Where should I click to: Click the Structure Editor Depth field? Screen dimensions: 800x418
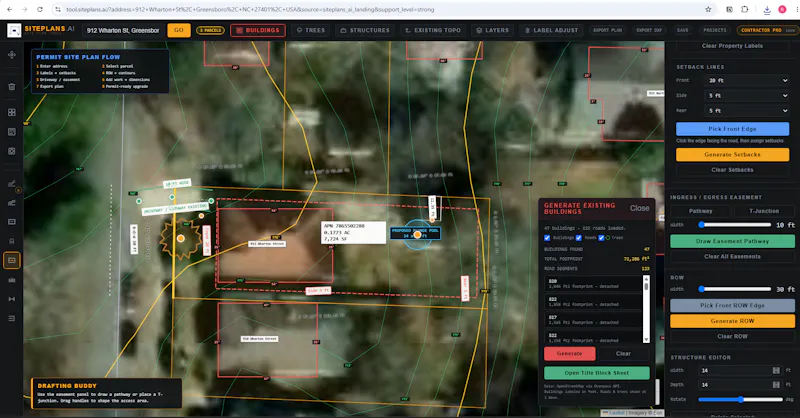click(x=740, y=385)
